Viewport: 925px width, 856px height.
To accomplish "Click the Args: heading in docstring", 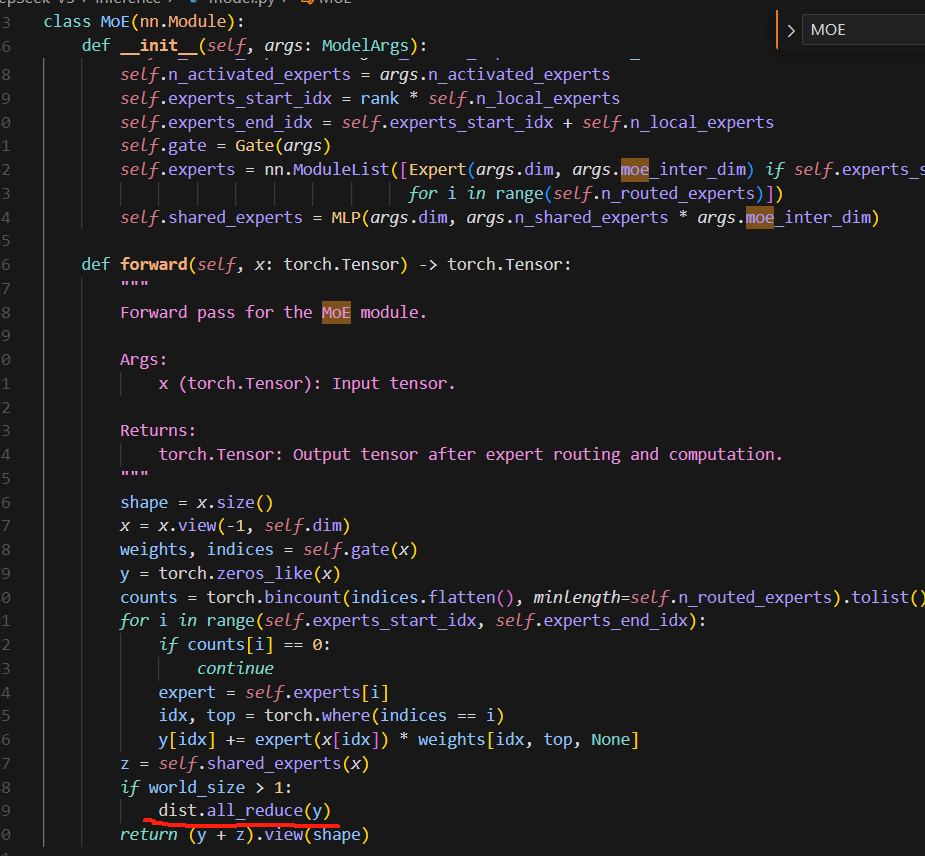I will tap(144, 359).
